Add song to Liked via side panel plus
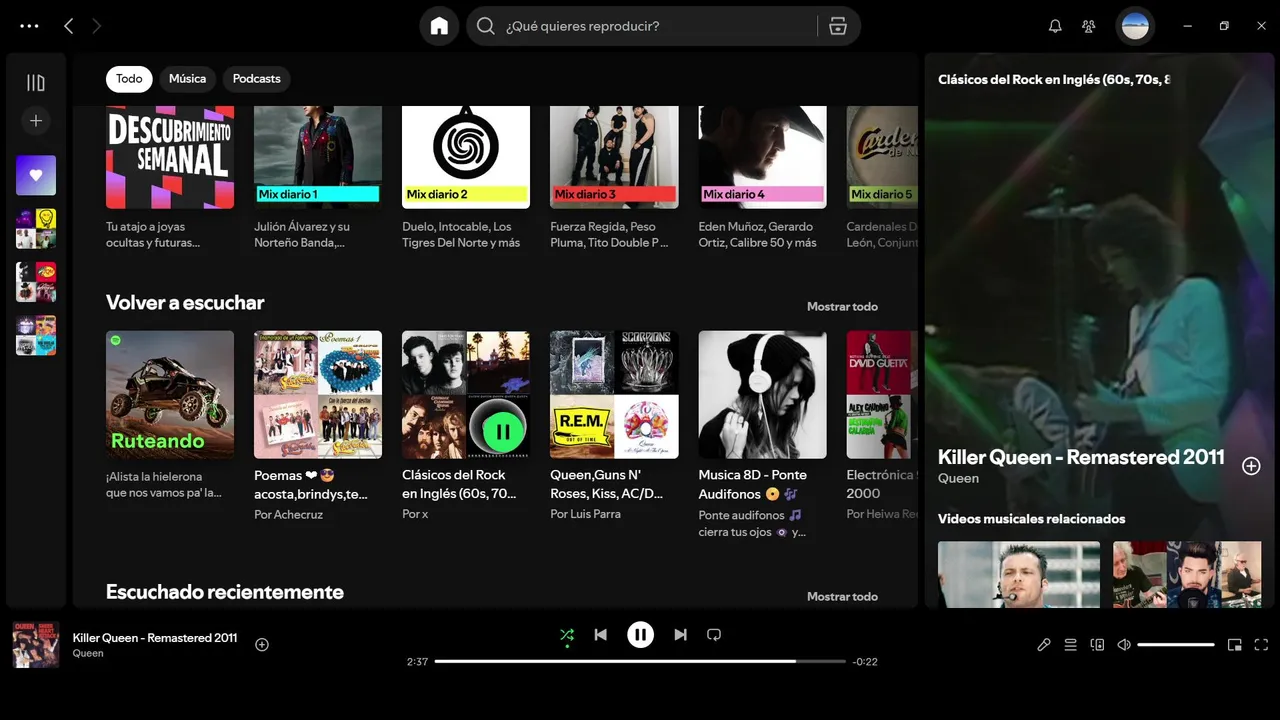Image resolution: width=1280 pixels, height=720 pixels. point(1251,465)
